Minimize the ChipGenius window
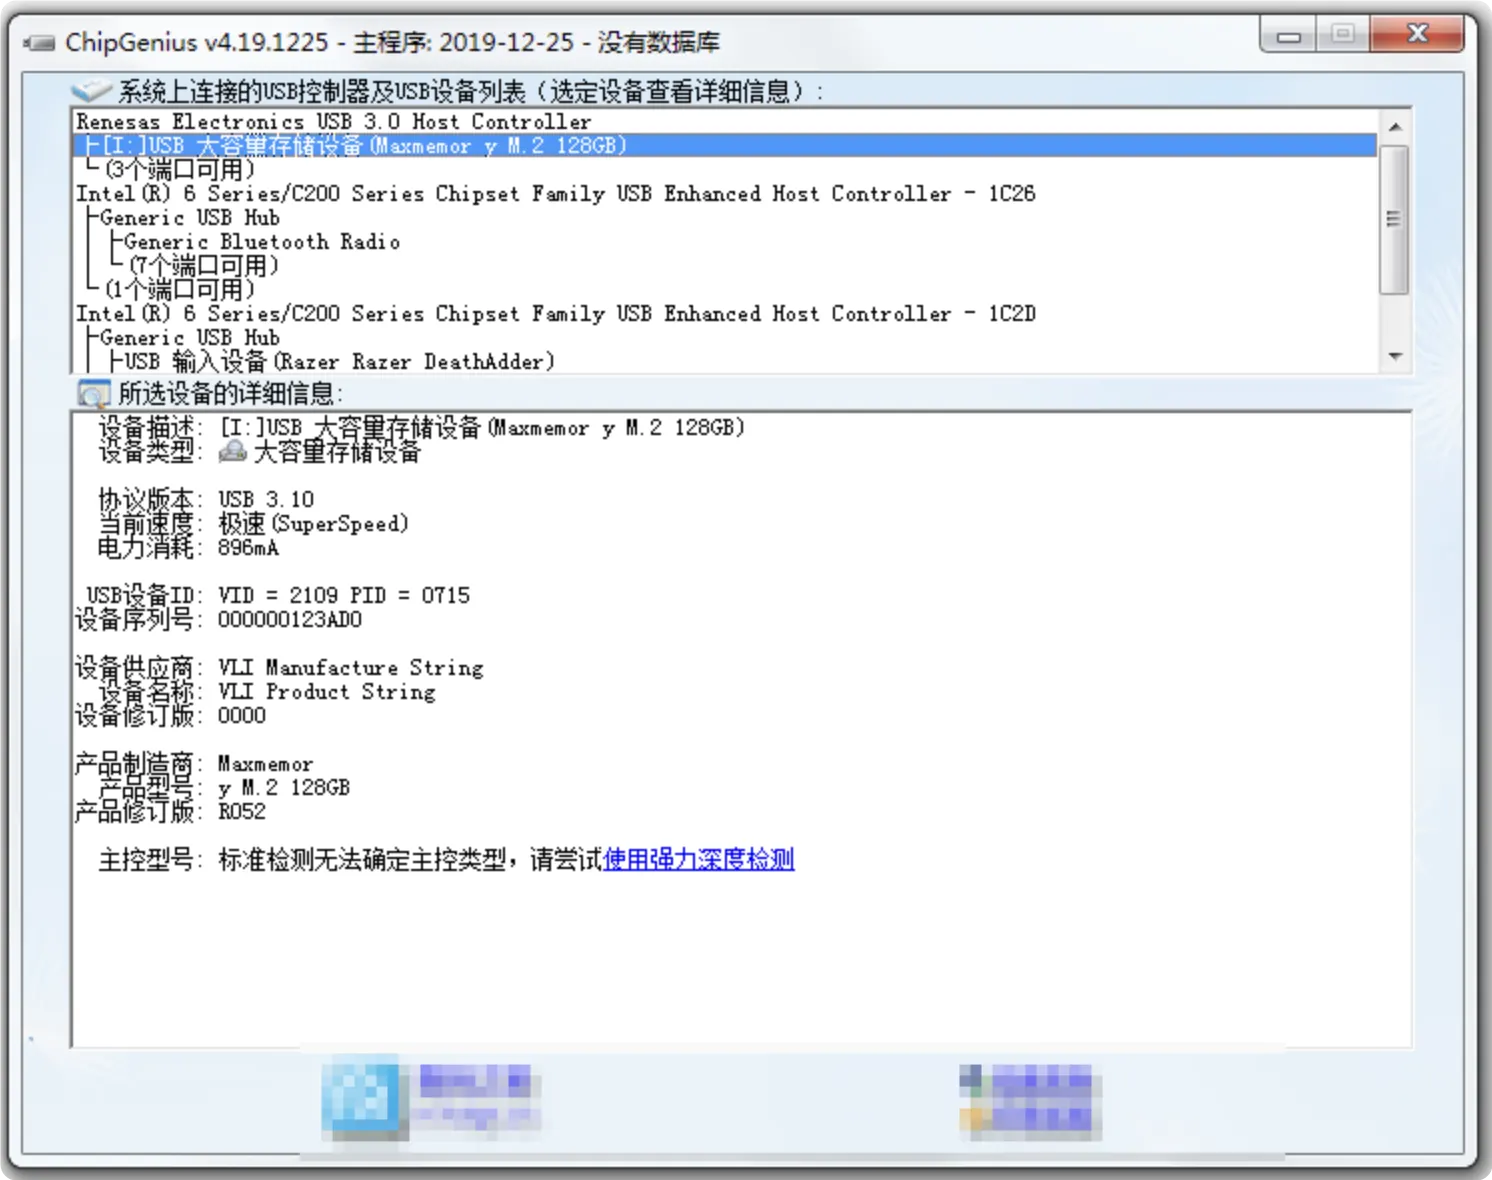This screenshot has height=1180, width=1492. (1289, 36)
